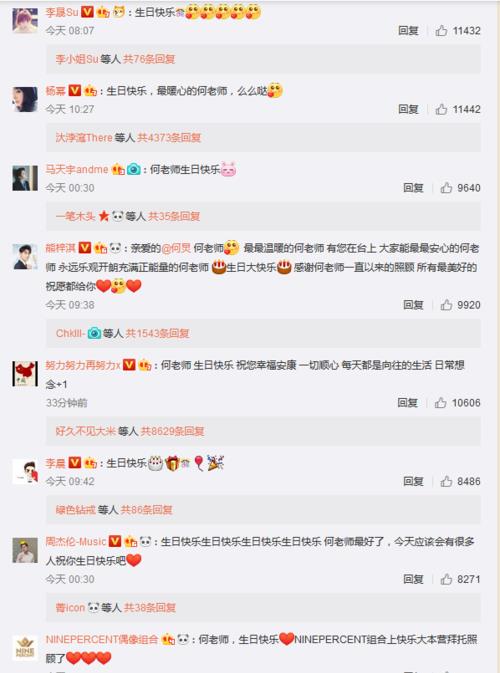
Task: View 马天宇andme profile avatar
Action: [x=25, y=178]
